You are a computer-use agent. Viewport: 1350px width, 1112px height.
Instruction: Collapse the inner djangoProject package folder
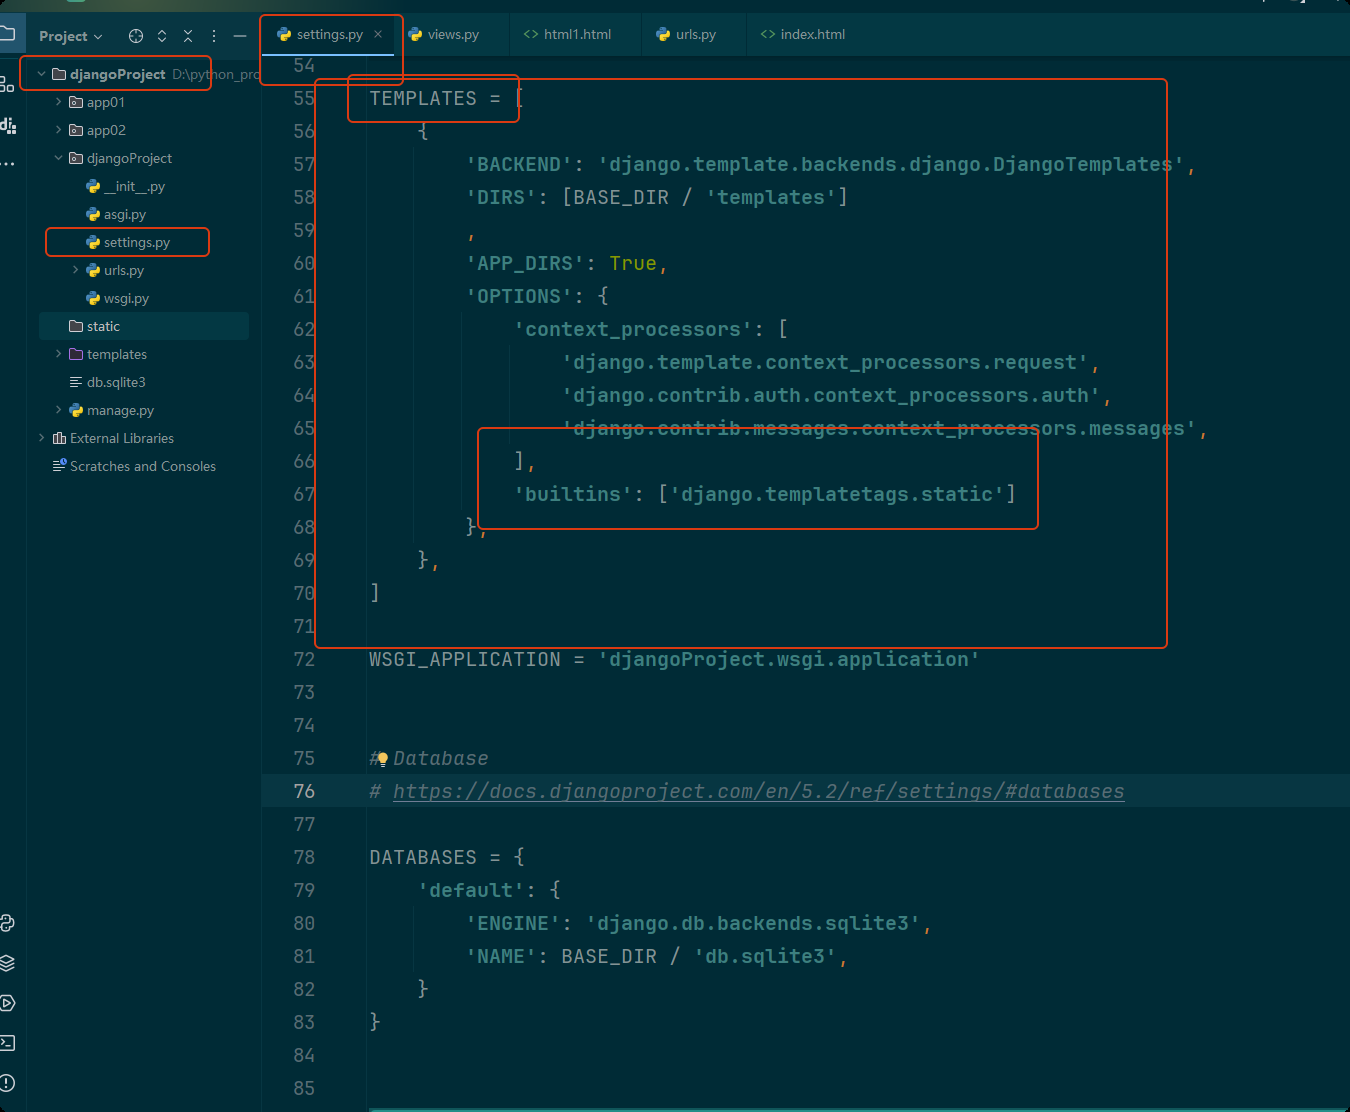pyautogui.click(x=58, y=158)
